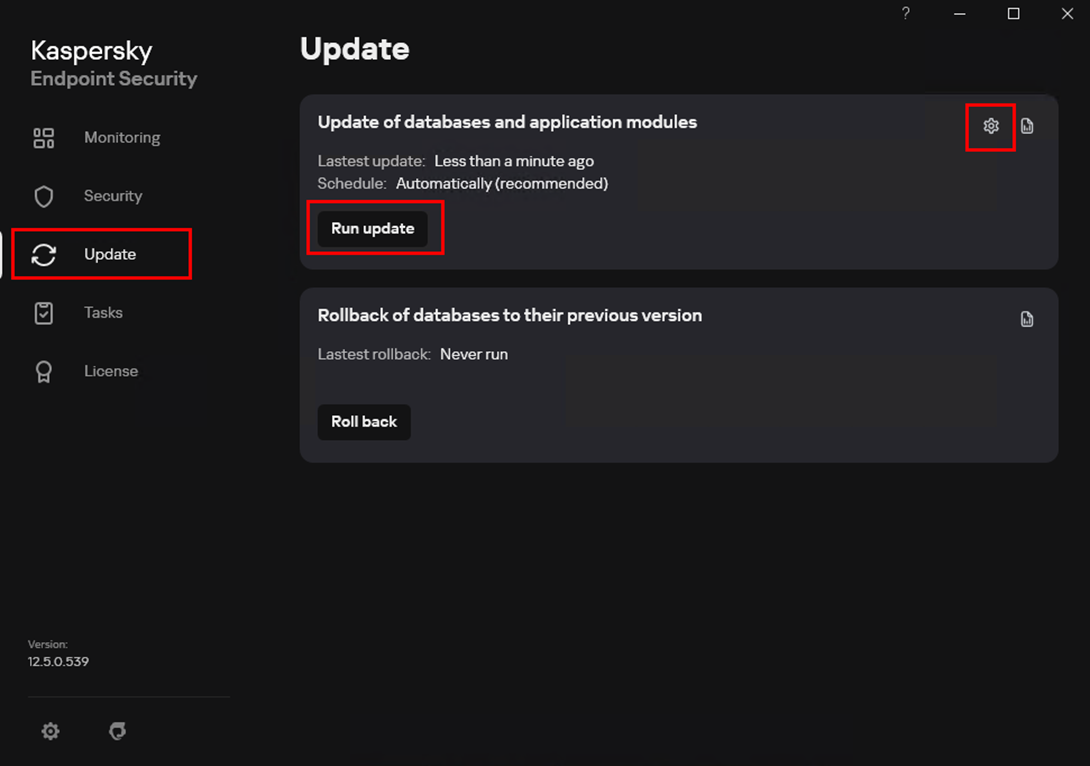This screenshot has width=1090, height=766.
Task: Click the License ribbon icon
Action: pos(44,372)
